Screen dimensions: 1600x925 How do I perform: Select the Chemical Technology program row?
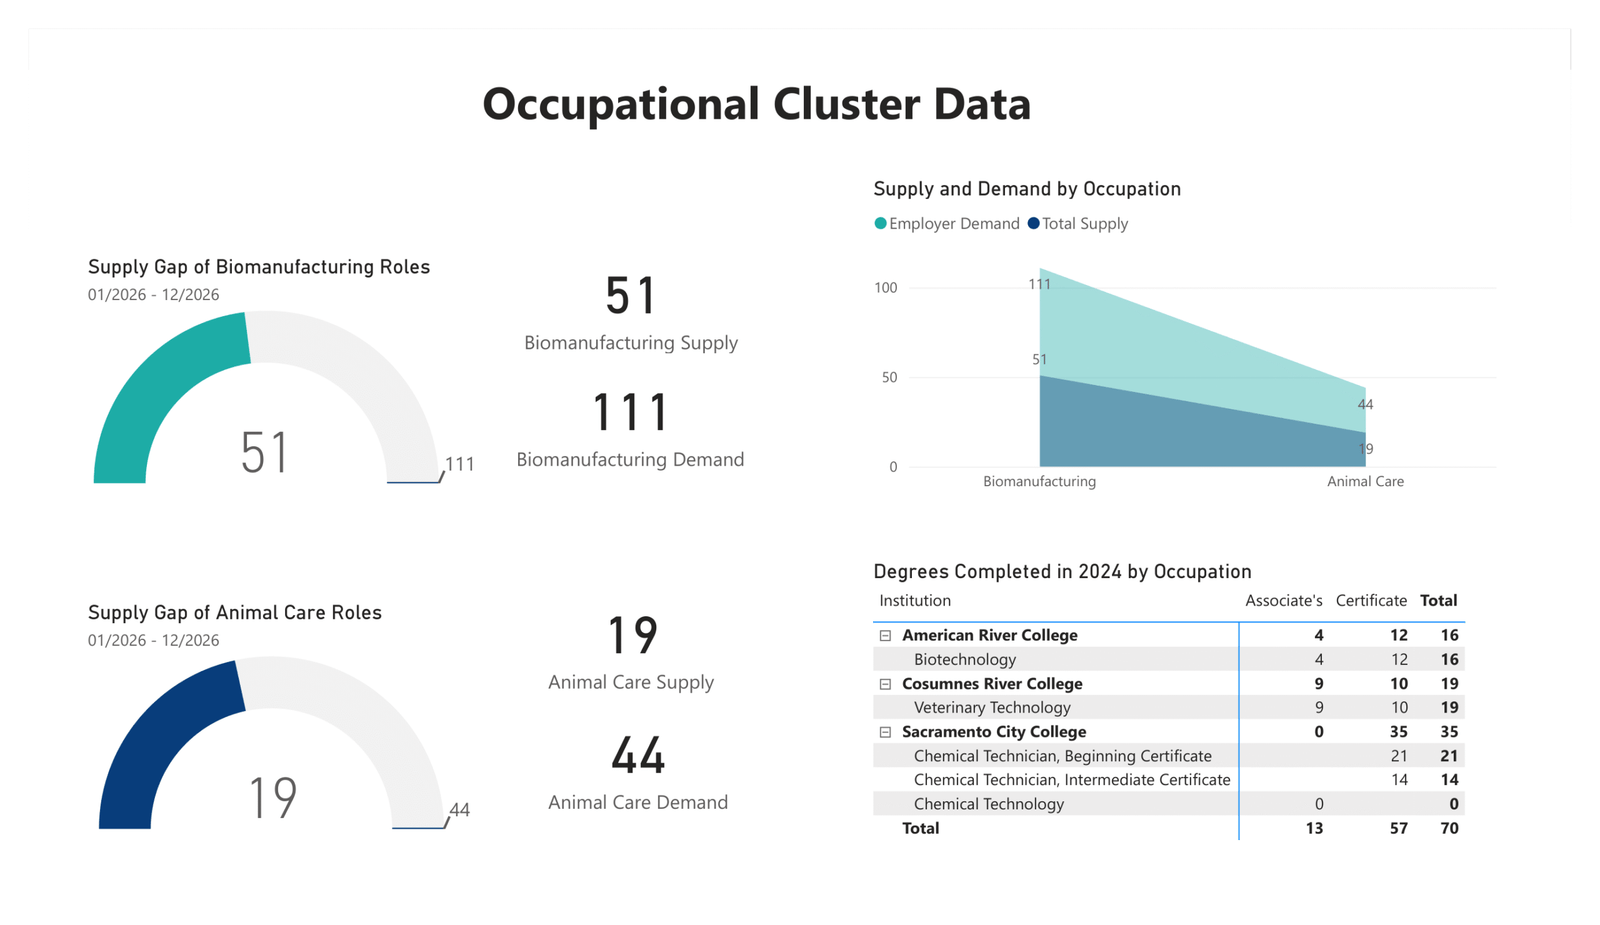click(988, 804)
